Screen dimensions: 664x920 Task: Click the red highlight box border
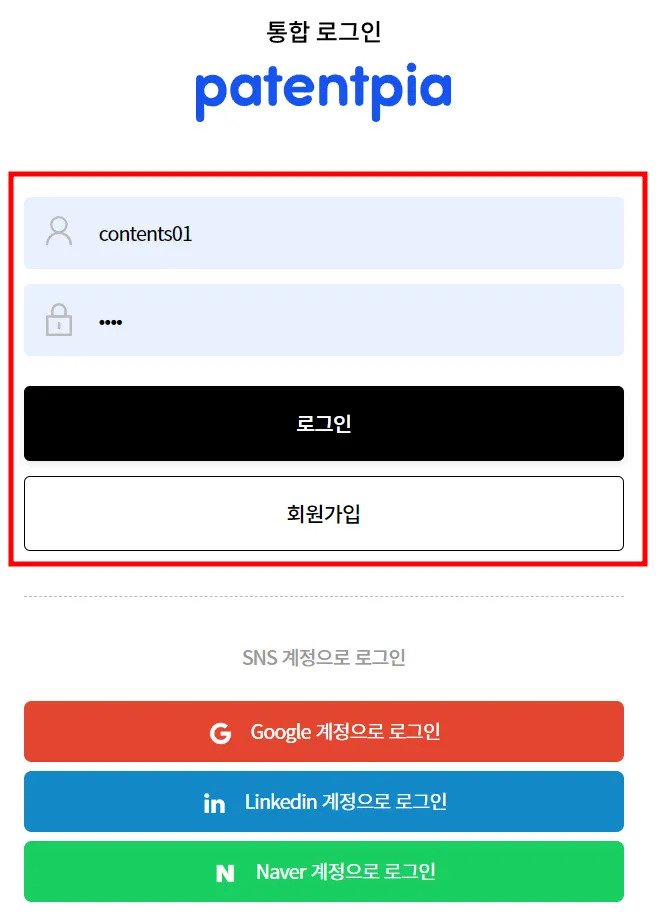328,173
